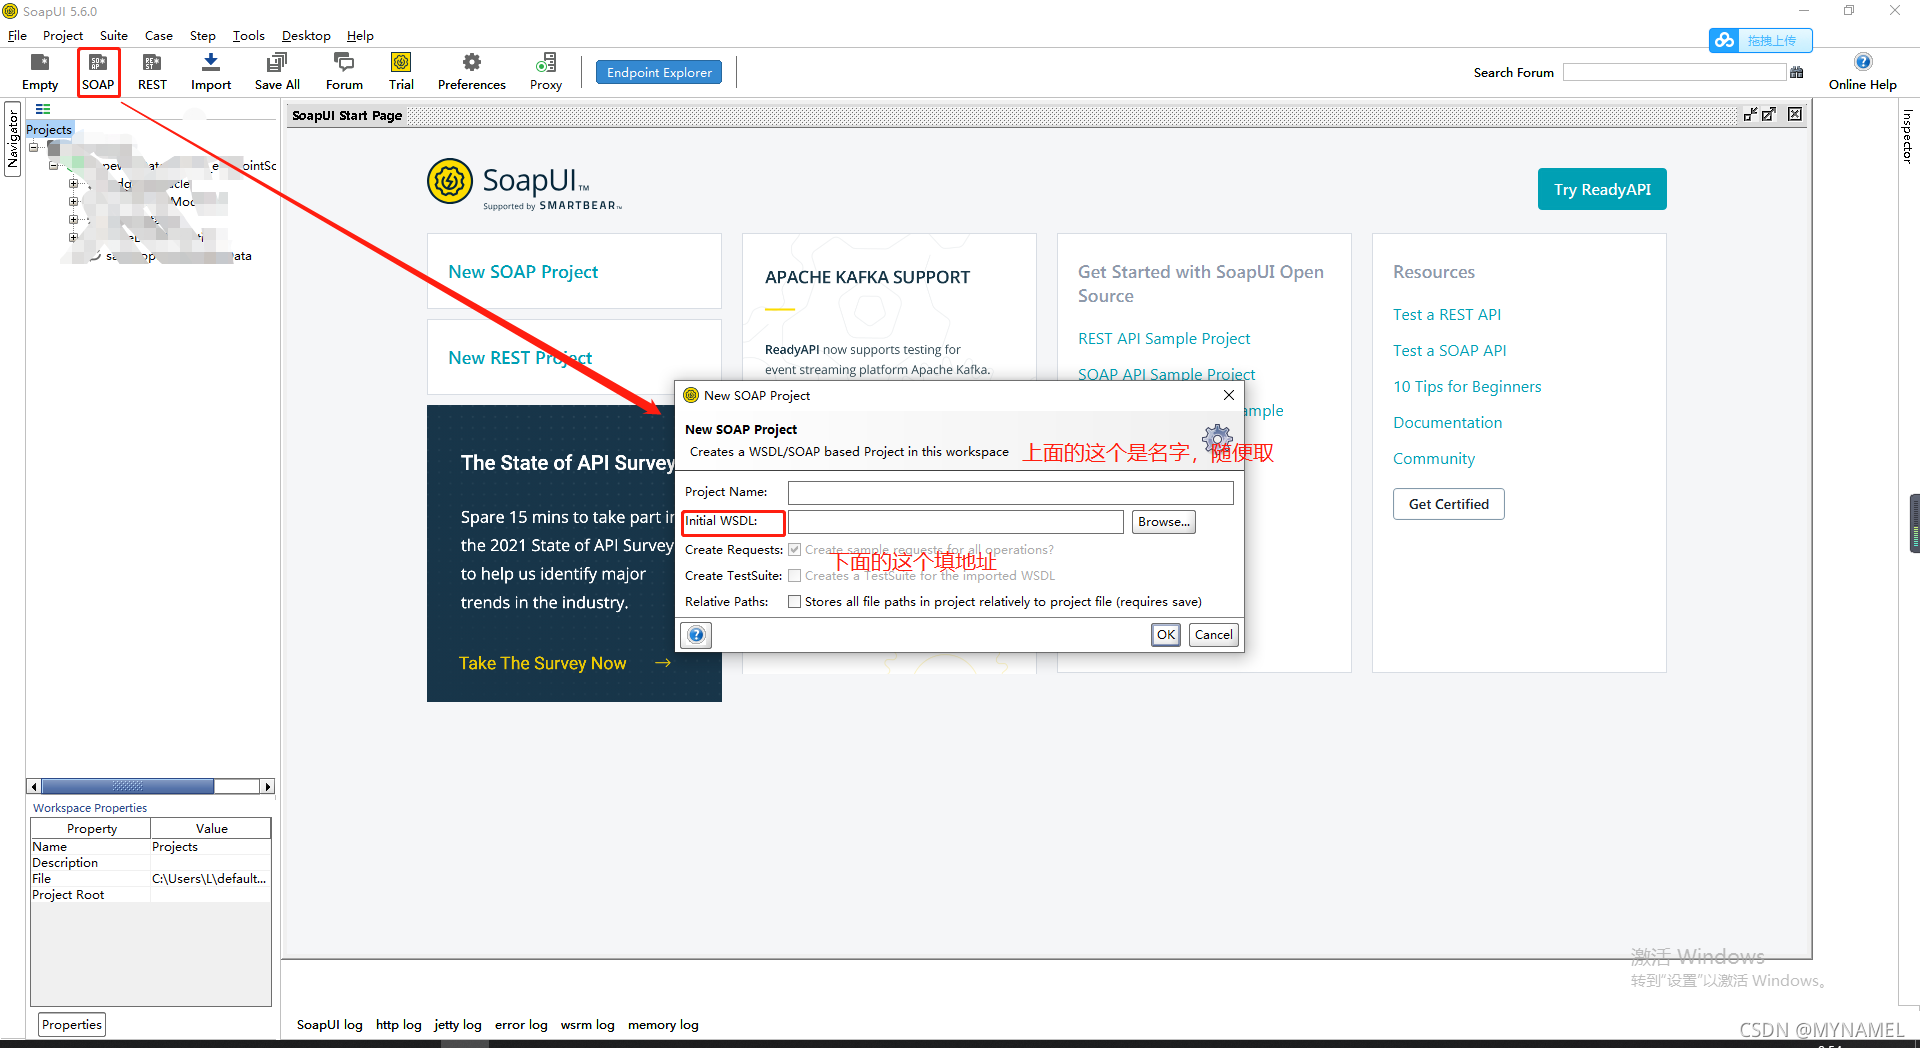This screenshot has height=1048, width=1920.
Task: Open Preferences gear icon
Action: point(472,72)
